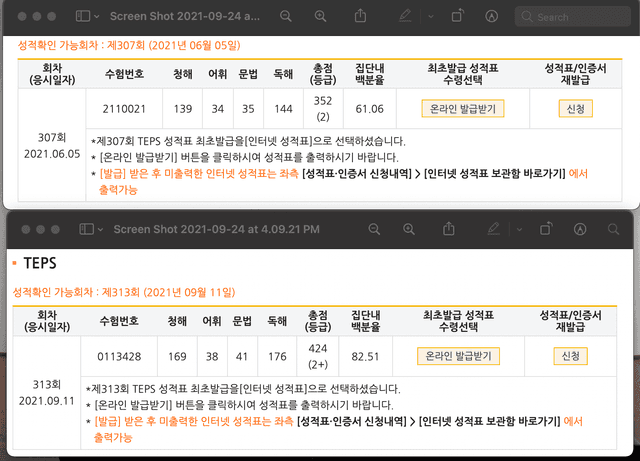Select the 307회 2021.06.05 date cell
640x461 pixels.
tap(52, 145)
